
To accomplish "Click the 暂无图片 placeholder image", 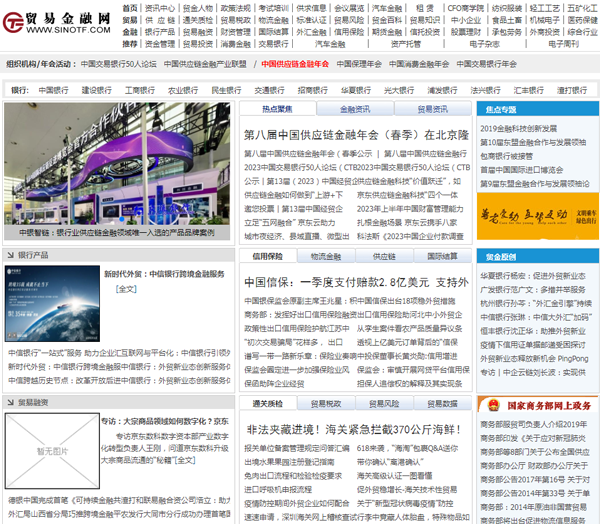I will (52, 451).
